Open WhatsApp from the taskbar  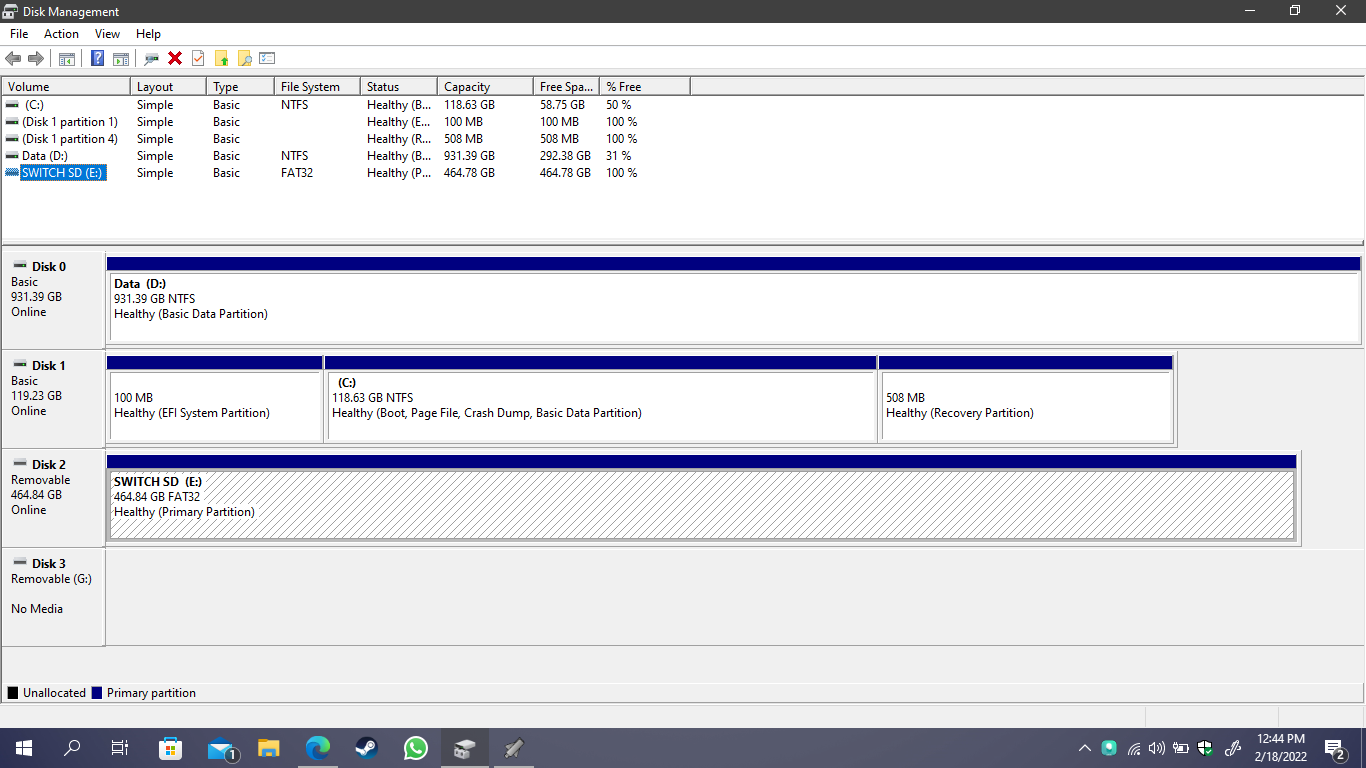415,748
